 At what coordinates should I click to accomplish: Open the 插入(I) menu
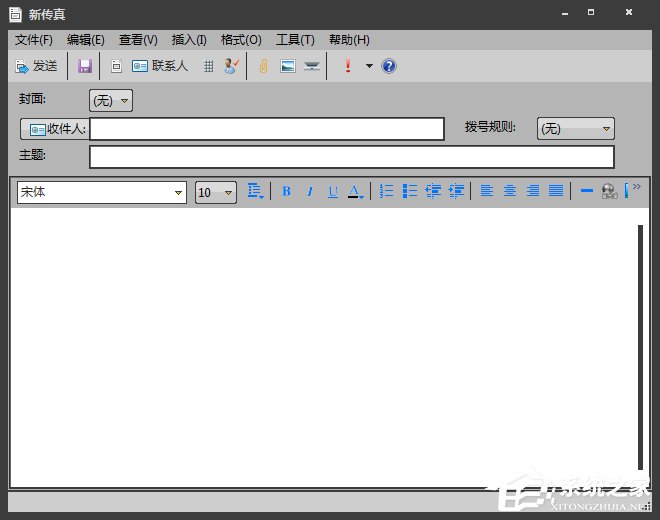pos(189,40)
